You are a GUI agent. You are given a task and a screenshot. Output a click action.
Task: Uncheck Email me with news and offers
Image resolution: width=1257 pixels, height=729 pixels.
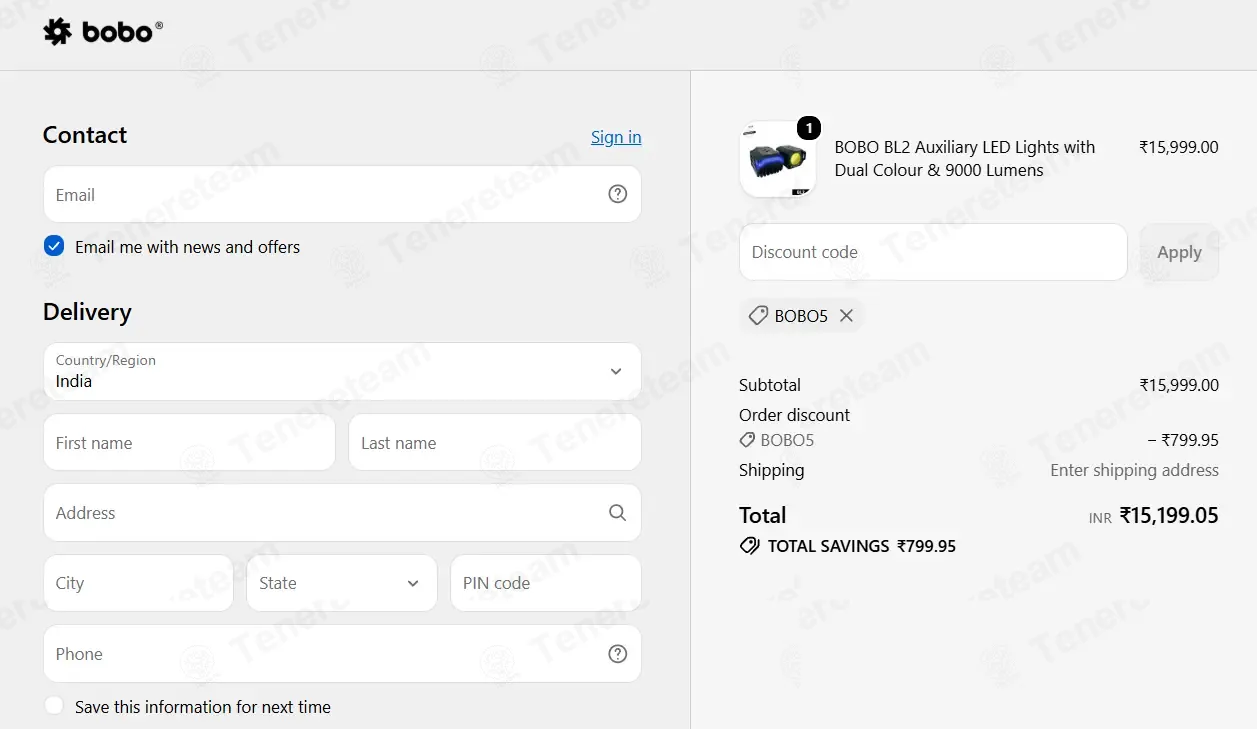(54, 247)
